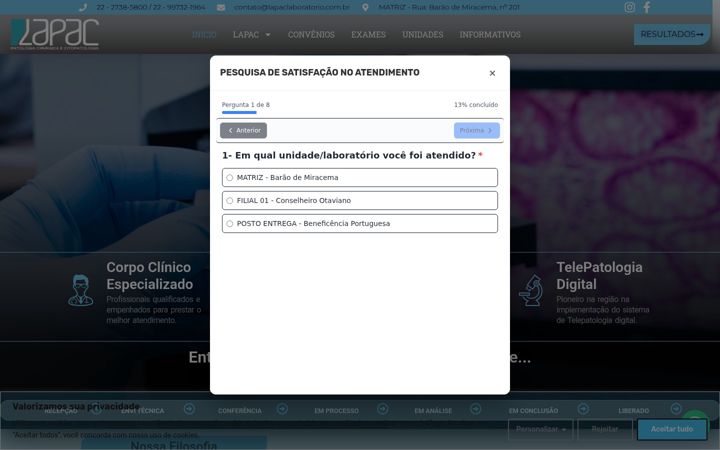Open the Personalizar cookie options dropdown

point(540,429)
